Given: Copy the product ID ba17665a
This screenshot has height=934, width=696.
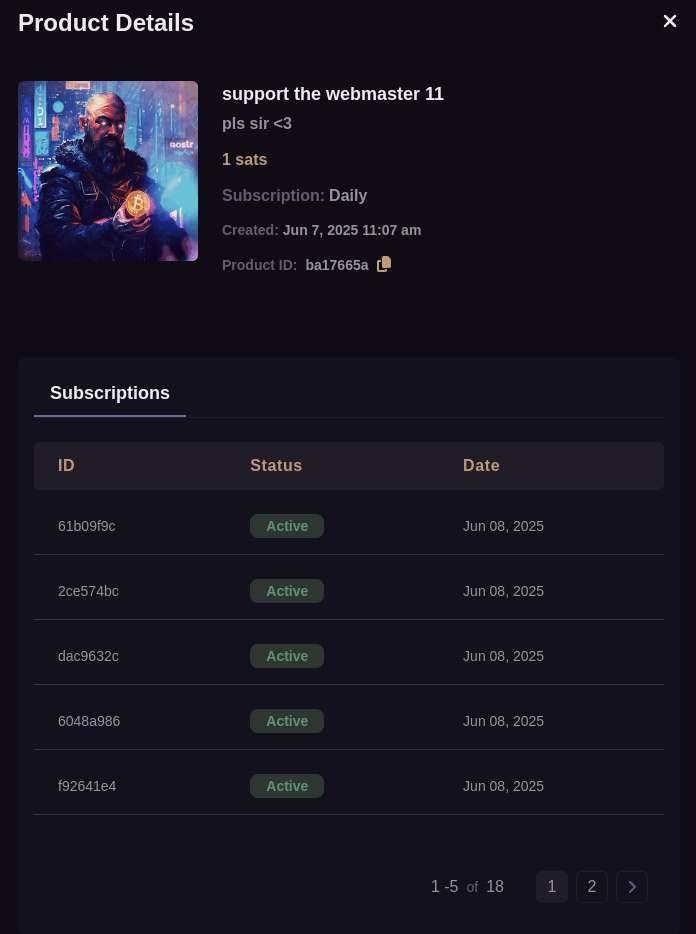Looking at the screenshot, I should click(x=384, y=264).
